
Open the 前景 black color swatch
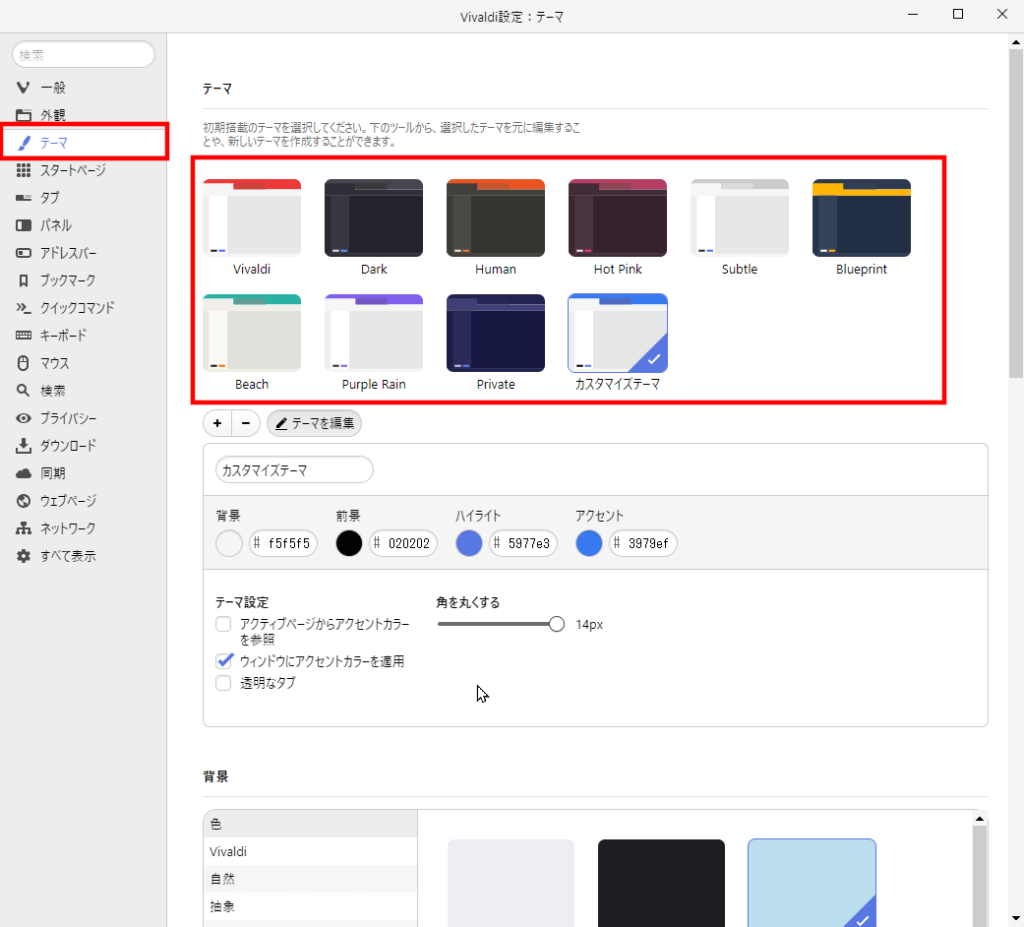pyautogui.click(x=349, y=544)
